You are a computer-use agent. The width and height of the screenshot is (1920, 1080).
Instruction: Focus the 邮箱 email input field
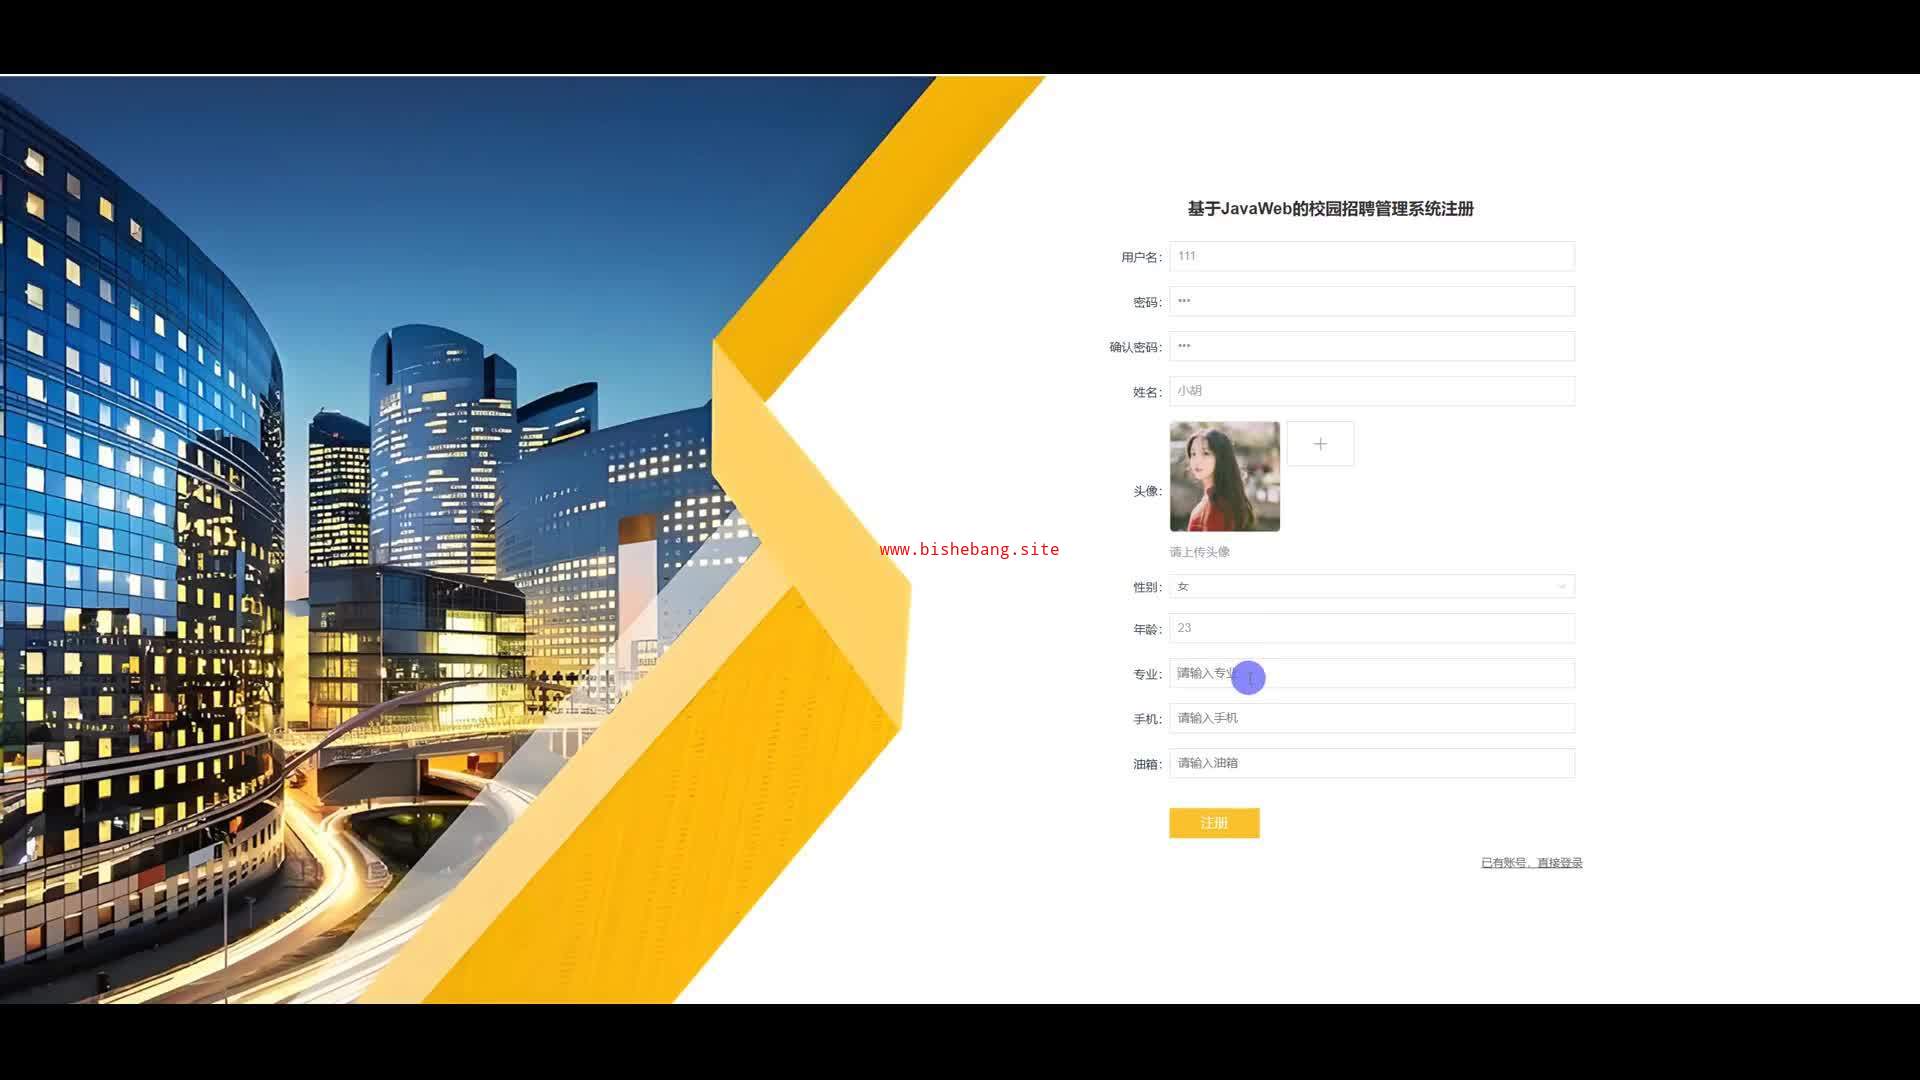pyautogui.click(x=1370, y=763)
